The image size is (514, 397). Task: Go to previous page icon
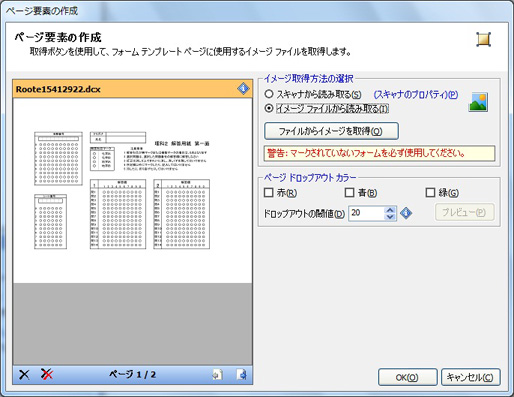[217, 375]
